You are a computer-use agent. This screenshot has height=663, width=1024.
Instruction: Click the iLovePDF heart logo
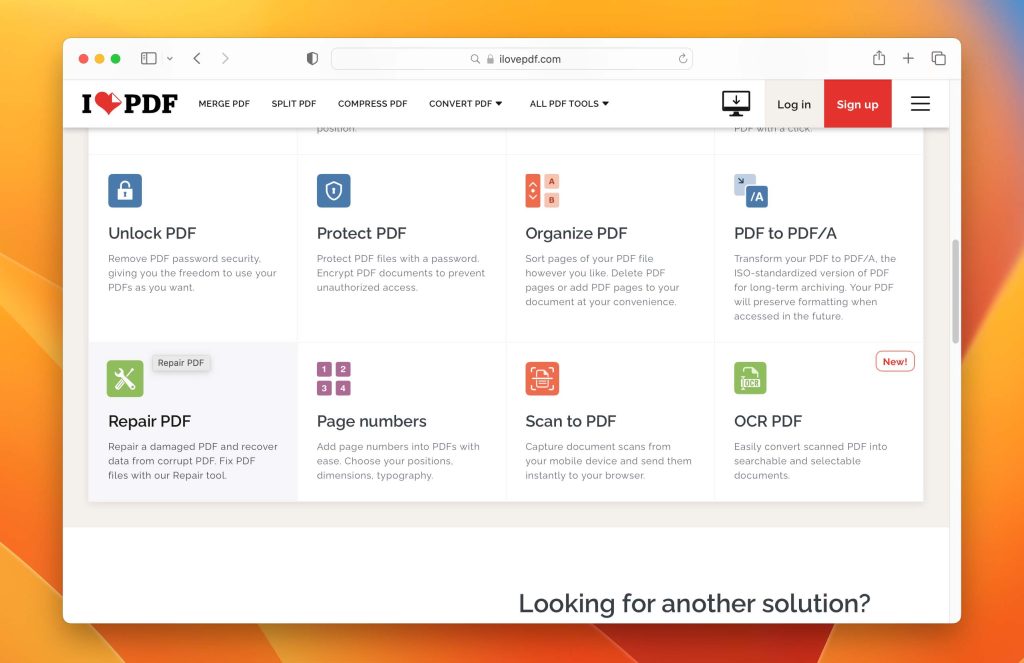pos(129,103)
